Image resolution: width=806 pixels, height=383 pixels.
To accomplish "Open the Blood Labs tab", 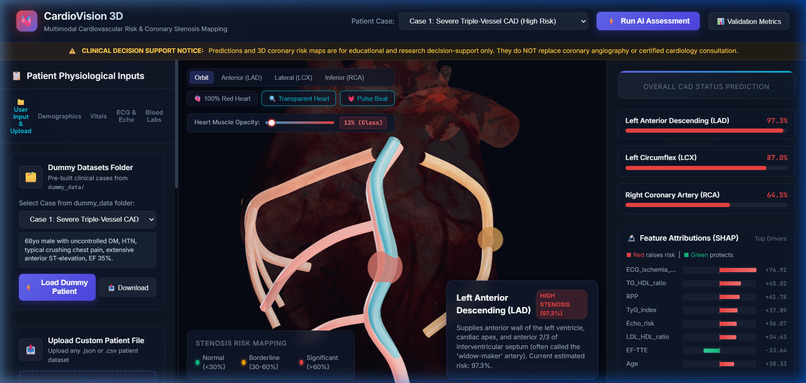I will 153,116.
